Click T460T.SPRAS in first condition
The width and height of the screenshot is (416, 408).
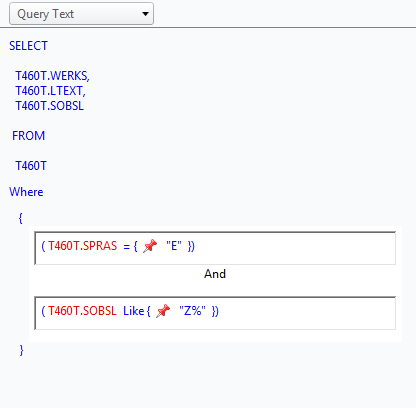83,246
